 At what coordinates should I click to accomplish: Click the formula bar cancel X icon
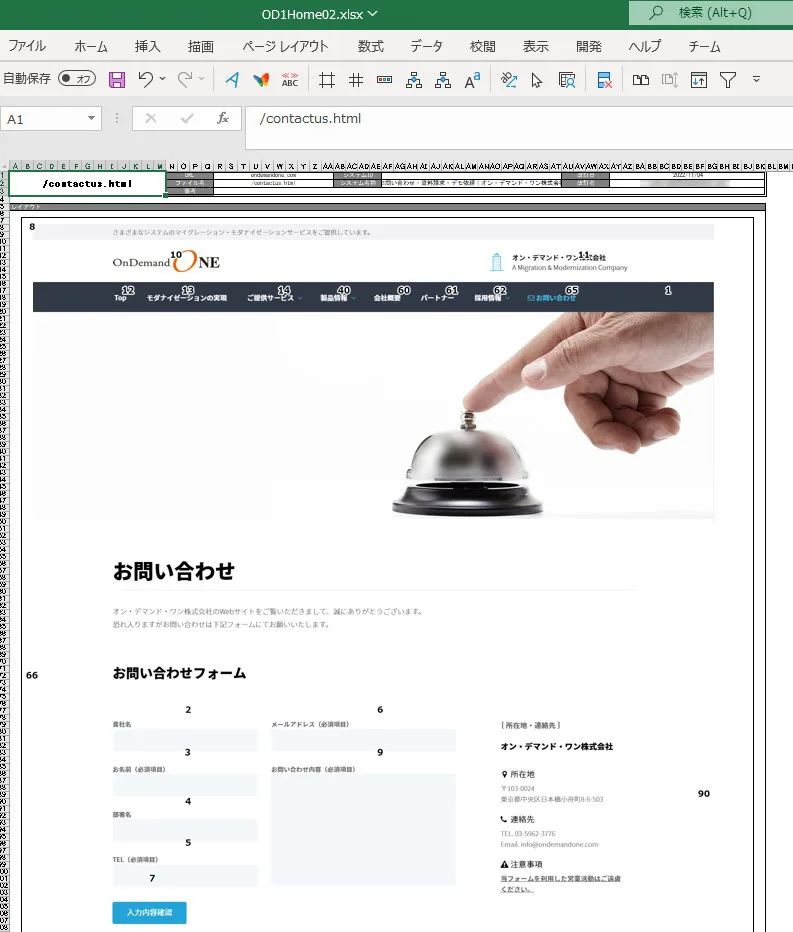click(x=151, y=118)
